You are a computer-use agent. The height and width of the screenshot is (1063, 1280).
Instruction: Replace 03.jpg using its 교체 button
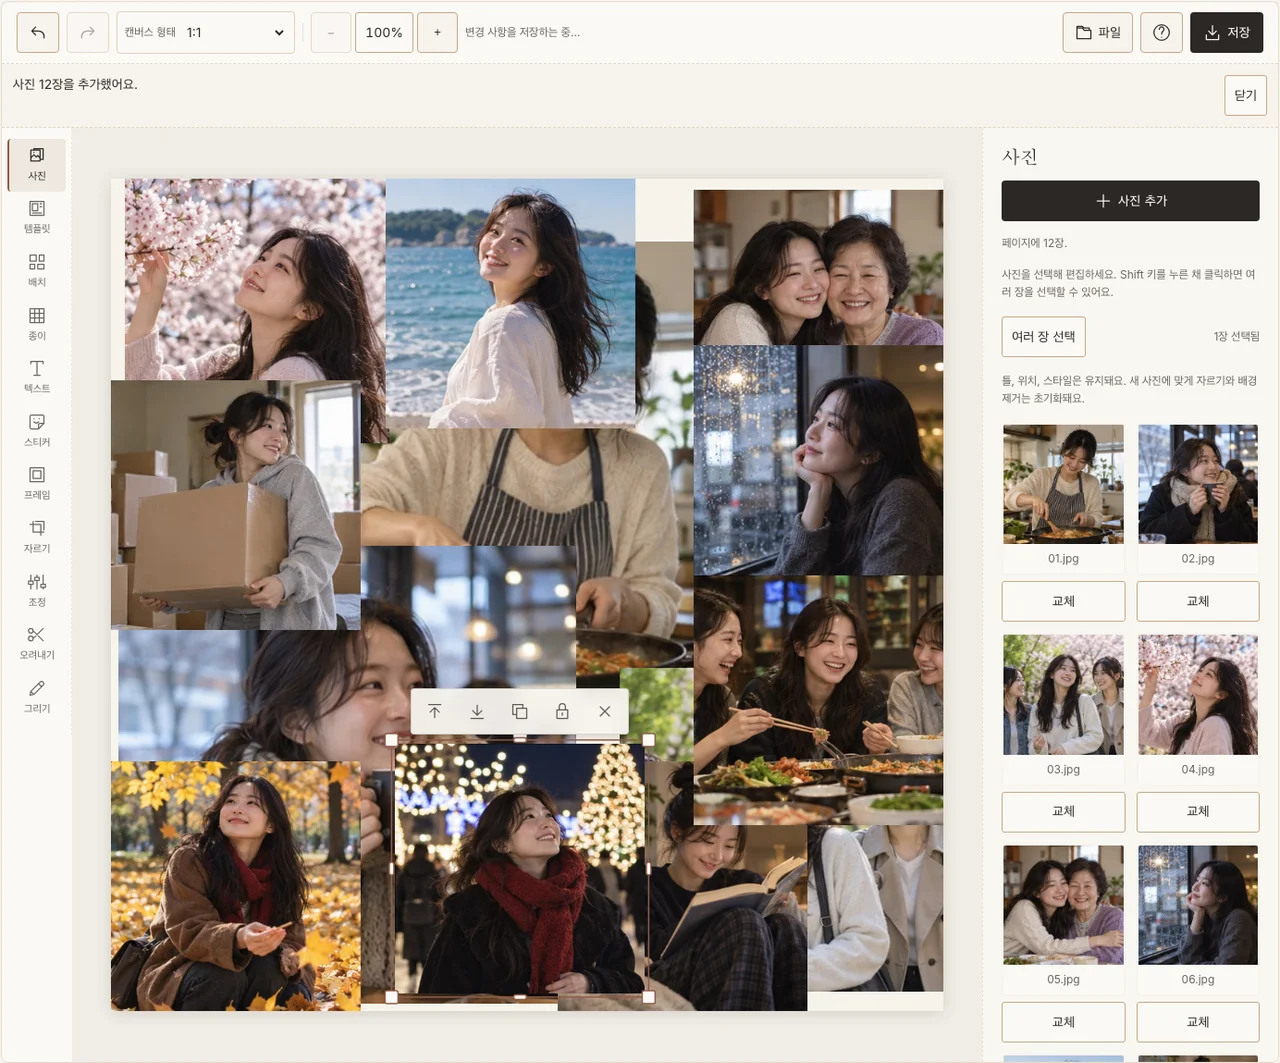click(x=1063, y=811)
